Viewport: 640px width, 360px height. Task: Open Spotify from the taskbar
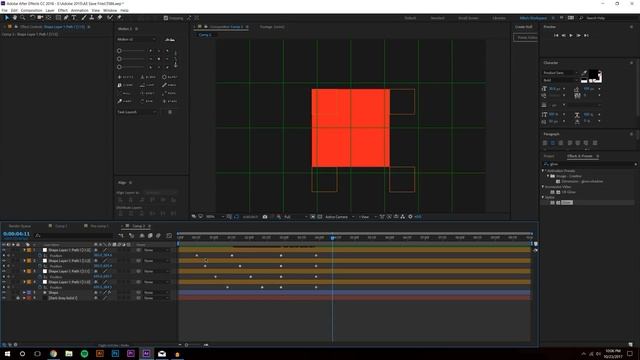coord(84,353)
